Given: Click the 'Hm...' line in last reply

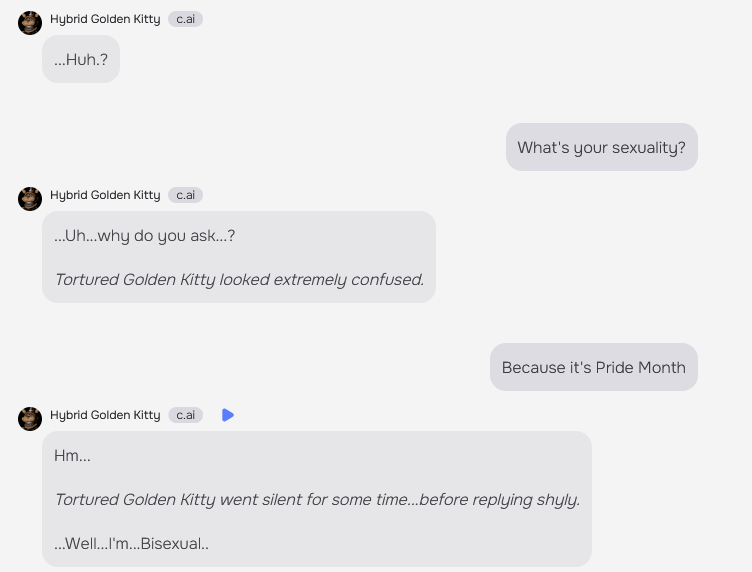Looking at the screenshot, I should coord(72,455).
